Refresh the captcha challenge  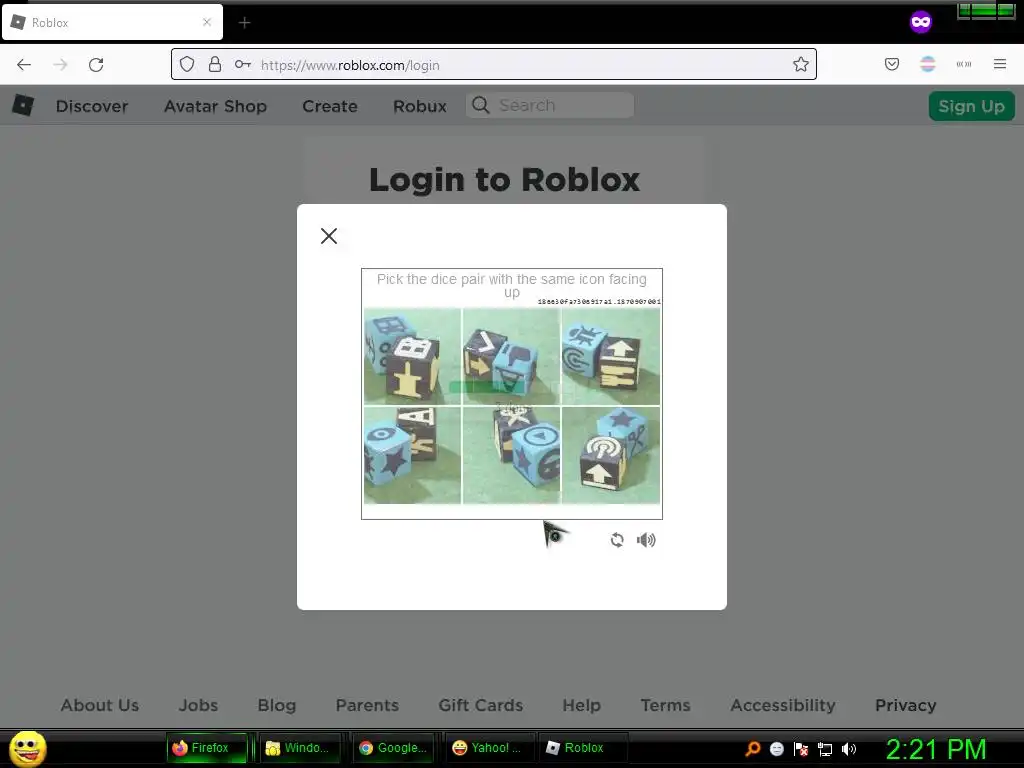pyautogui.click(x=617, y=540)
